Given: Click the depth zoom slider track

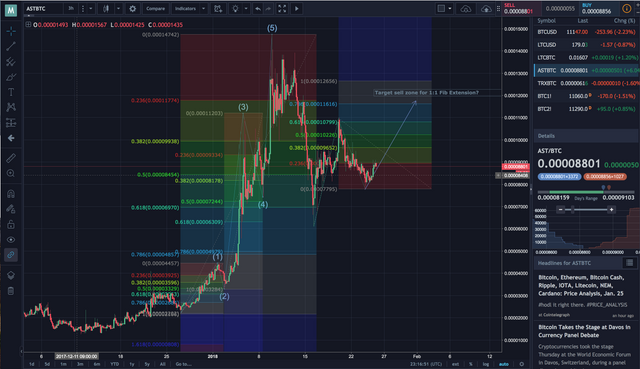Looking at the screenshot, I should 587,209.
